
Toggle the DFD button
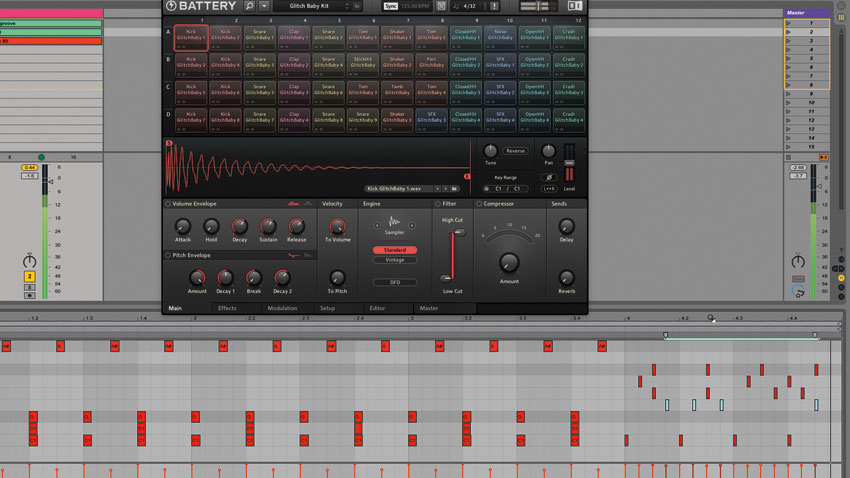[395, 282]
